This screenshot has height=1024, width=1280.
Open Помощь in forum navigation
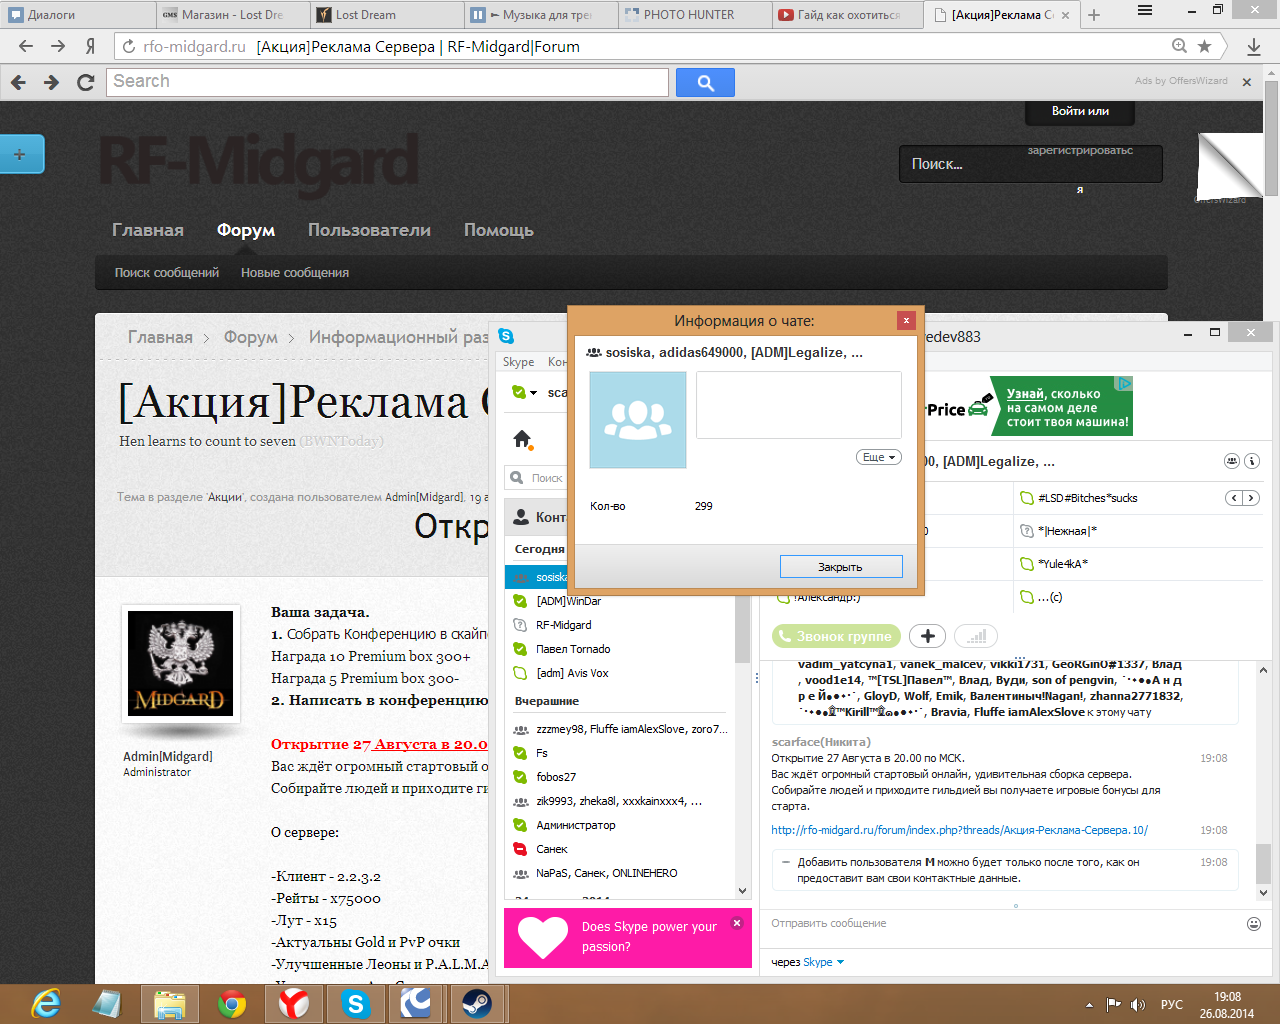click(x=499, y=230)
